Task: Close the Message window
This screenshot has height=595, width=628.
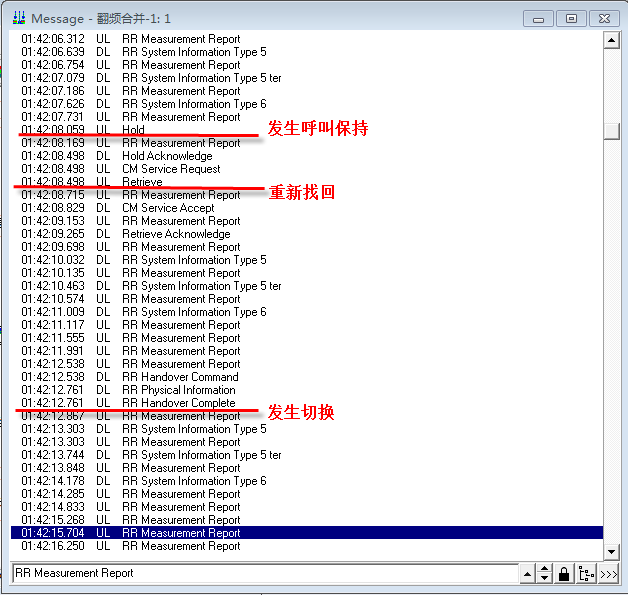Action: pos(604,18)
